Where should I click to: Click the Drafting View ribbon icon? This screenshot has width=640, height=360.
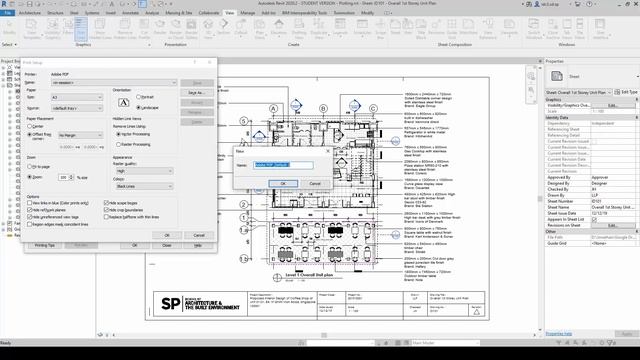coord(299,29)
